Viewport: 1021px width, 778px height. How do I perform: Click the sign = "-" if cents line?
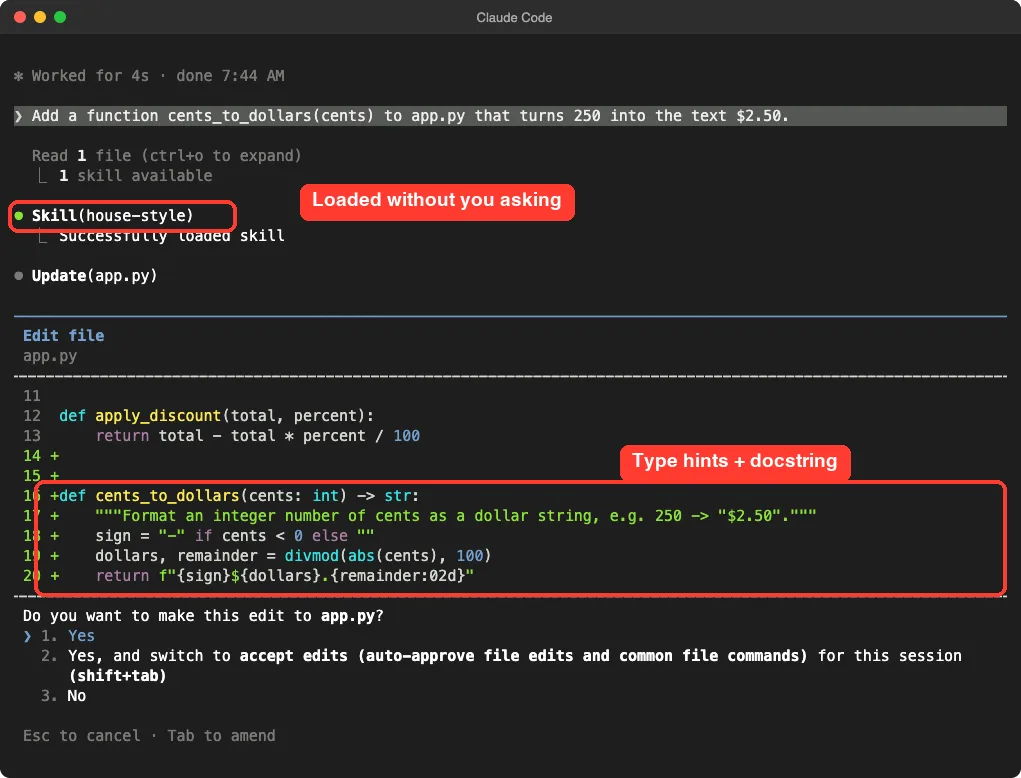click(234, 536)
